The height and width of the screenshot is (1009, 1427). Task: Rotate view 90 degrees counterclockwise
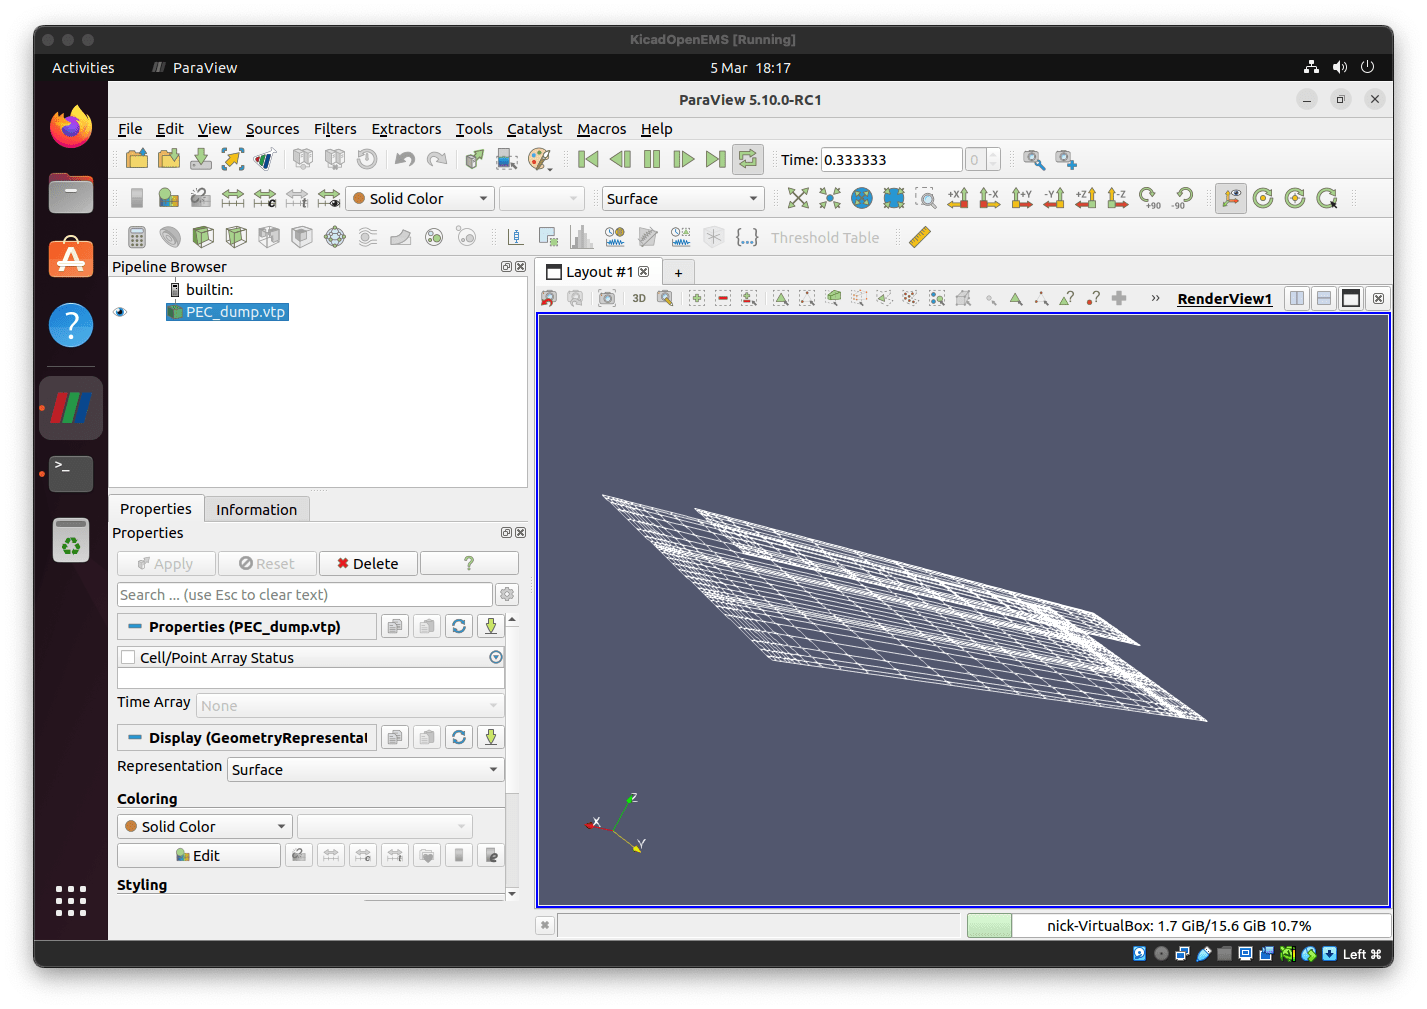tap(1182, 198)
